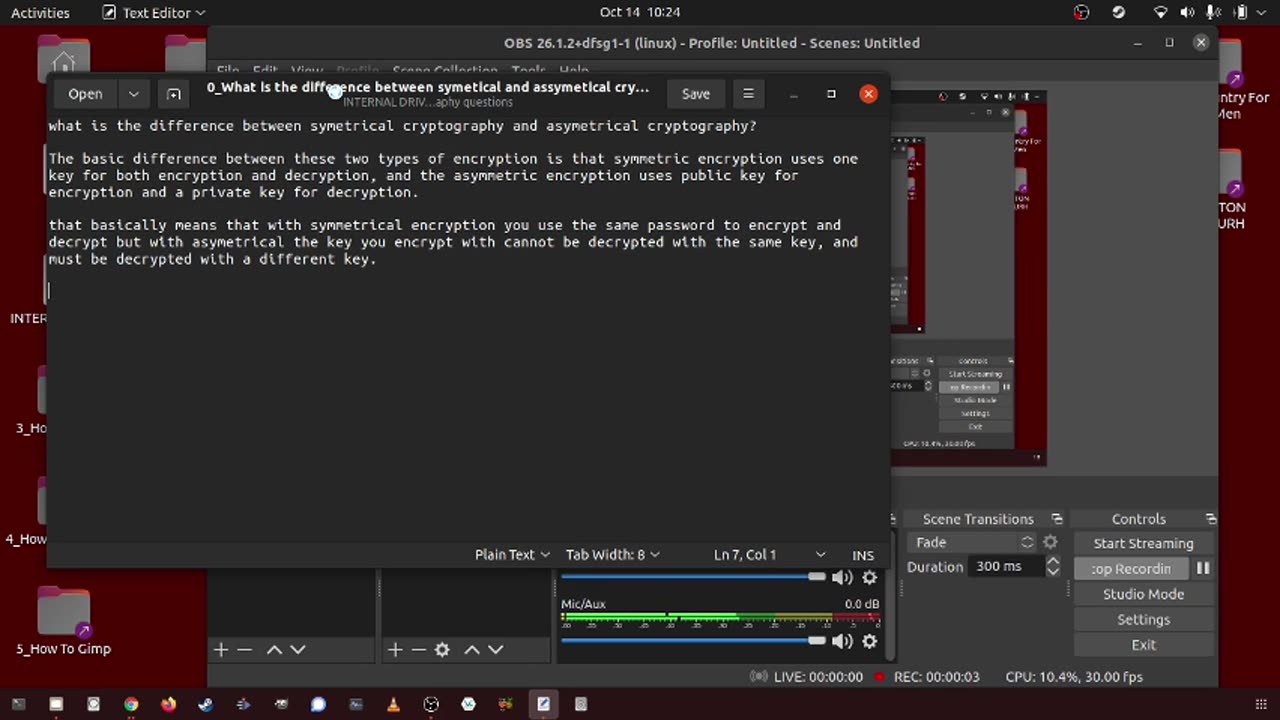Open clock and calendar Oct 14 10:24
Image resolution: width=1280 pixels, height=720 pixels.
pyautogui.click(x=640, y=13)
